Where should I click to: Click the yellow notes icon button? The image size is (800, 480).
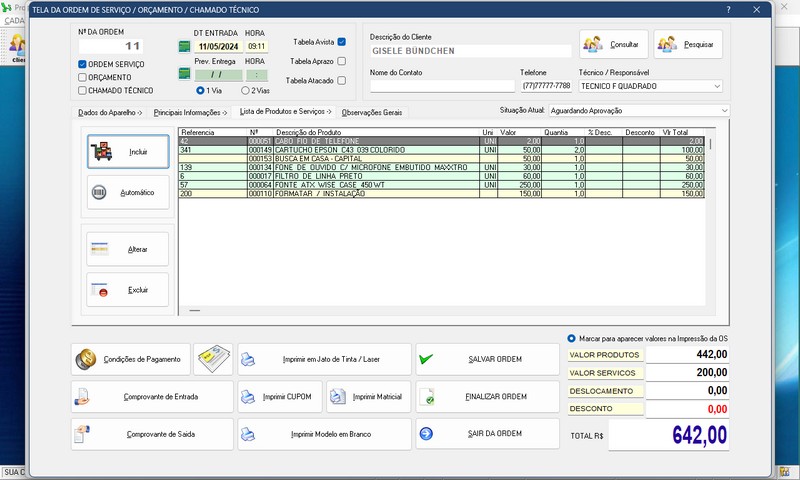(213, 359)
